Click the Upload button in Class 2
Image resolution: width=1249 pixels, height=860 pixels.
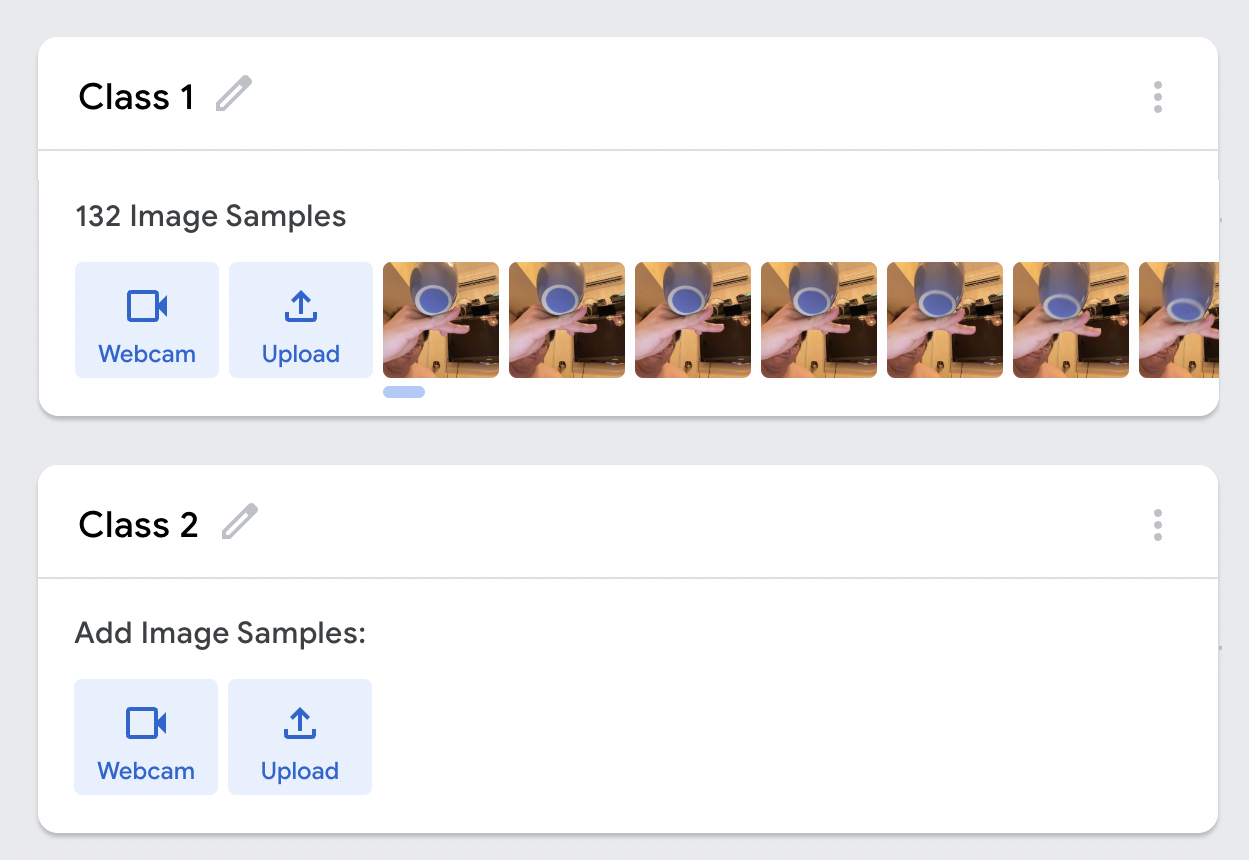point(300,737)
